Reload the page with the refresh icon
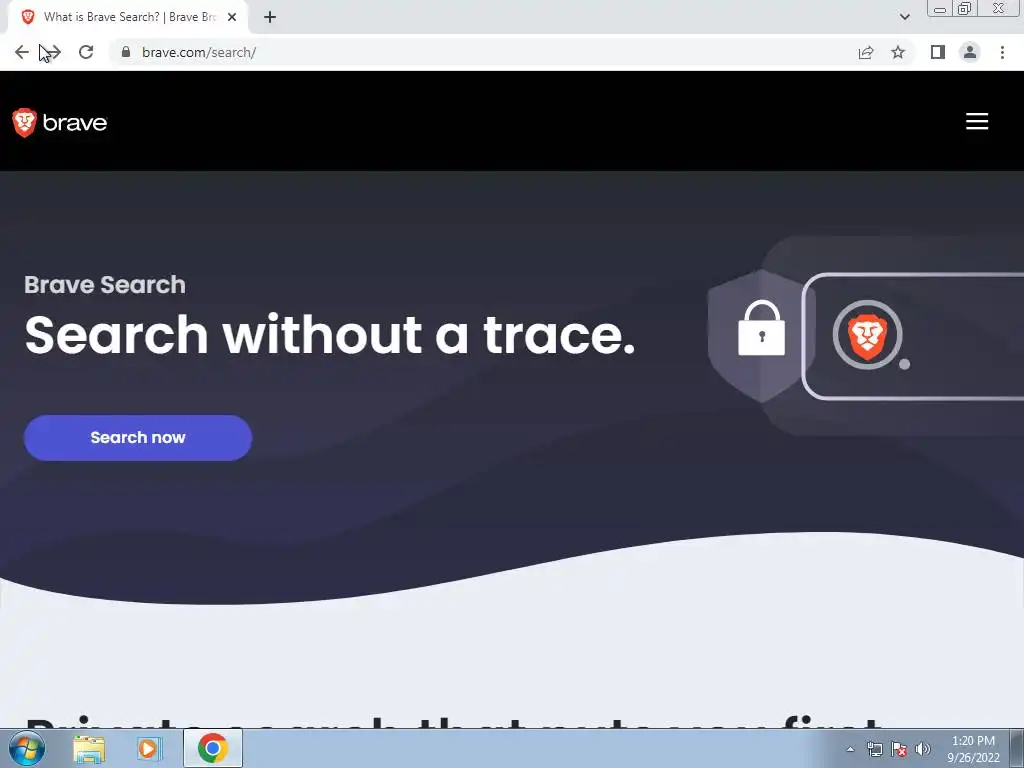 pos(86,52)
